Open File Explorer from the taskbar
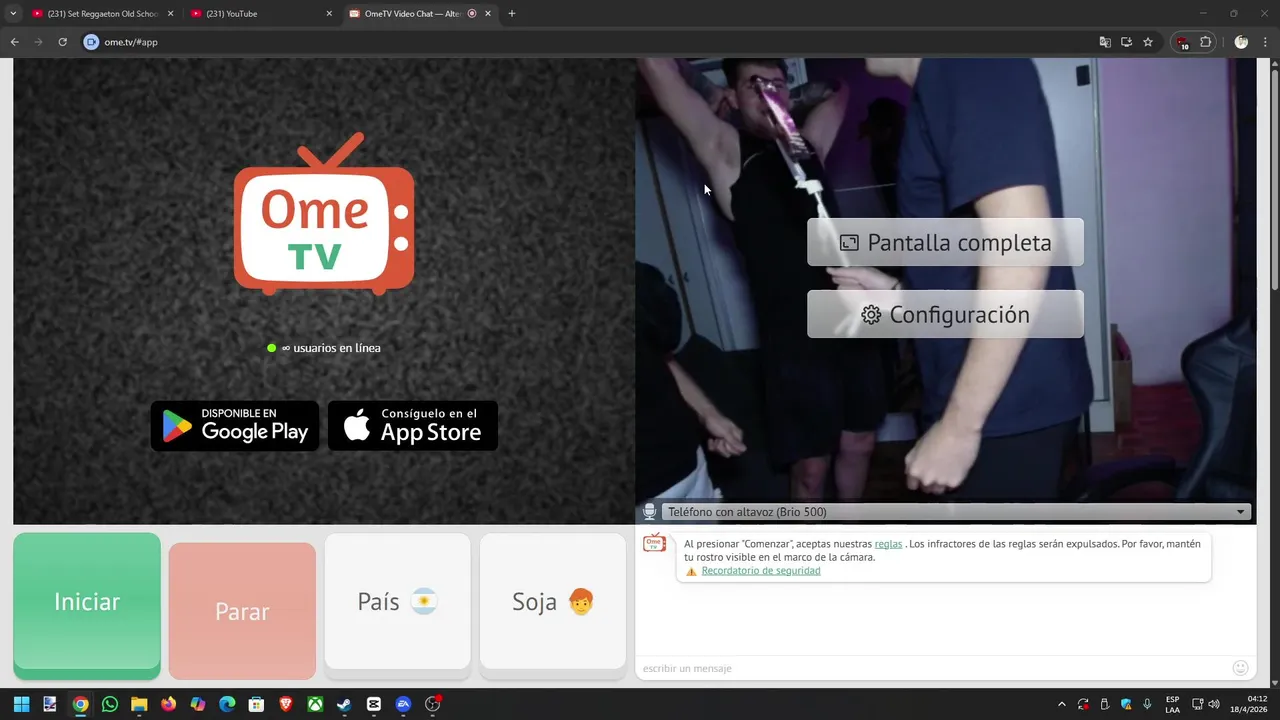This screenshot has height=720, width=1280. [x=139, y=704]
